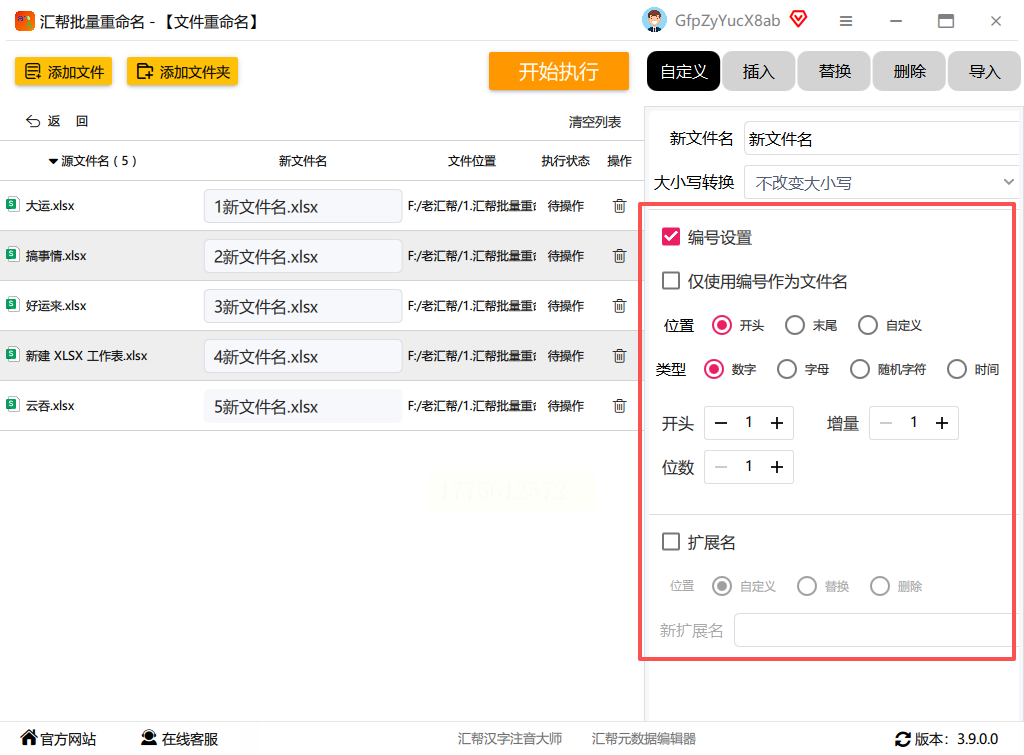Viewport: 1024px width, 755px height.
Task: Click the 开始执行 button
Action: pyautogui.click(x=558, y=71)
